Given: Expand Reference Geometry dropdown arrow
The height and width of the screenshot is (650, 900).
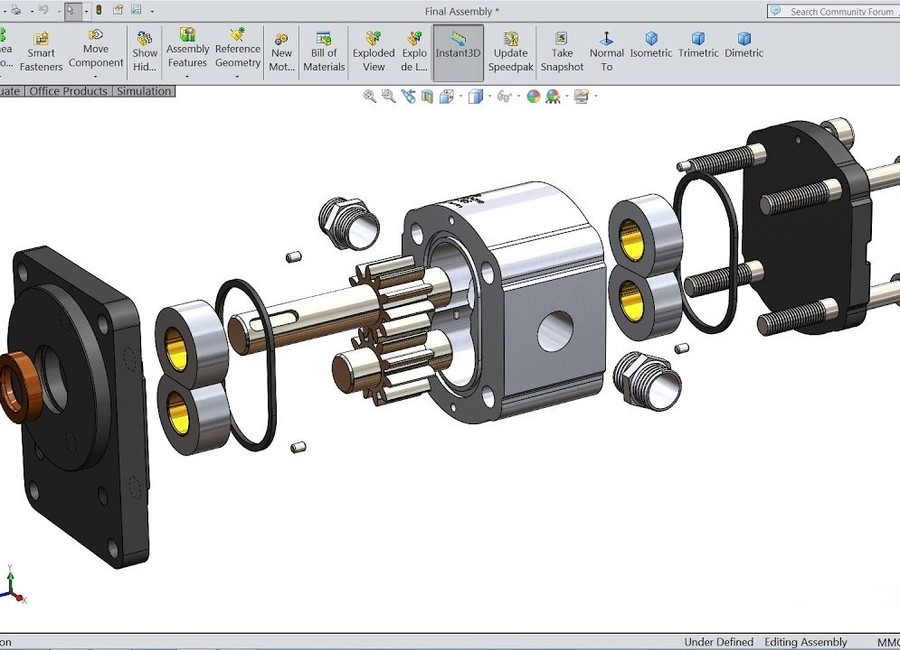Looking at the screenshot, I should 238,76.
